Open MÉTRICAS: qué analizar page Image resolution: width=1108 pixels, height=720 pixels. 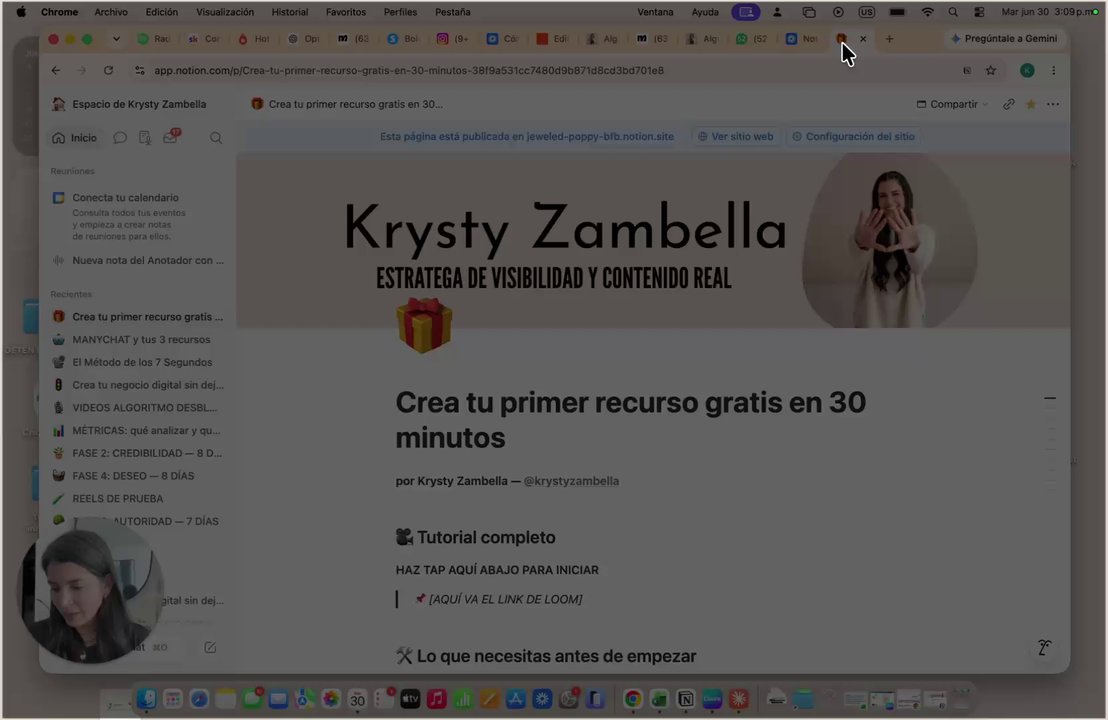pyautogui.click(x=138, y=430)
